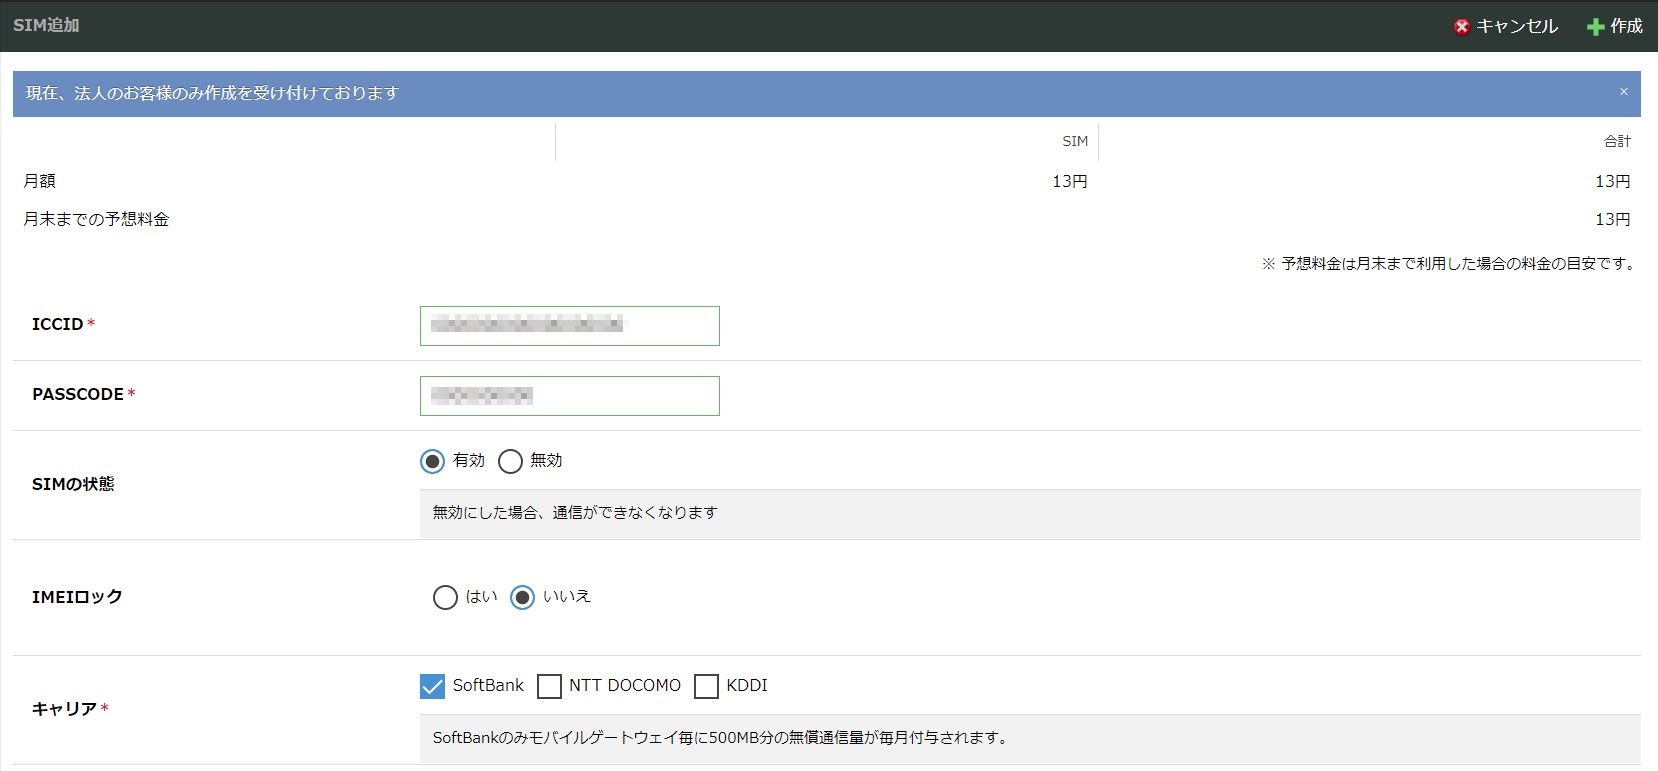Choose はい for IMEIロック

click(x=445, y=597)
